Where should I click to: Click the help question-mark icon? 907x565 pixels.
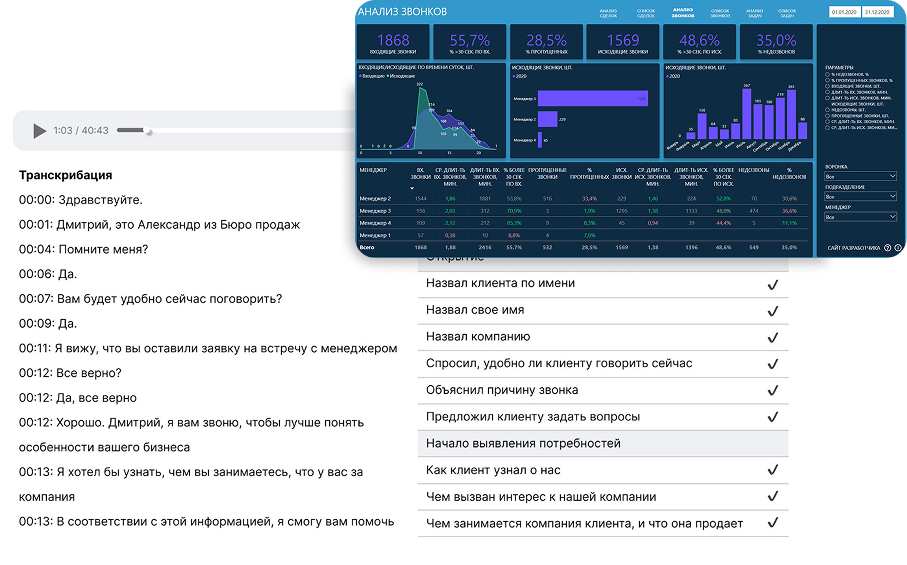tap(887, 248)
